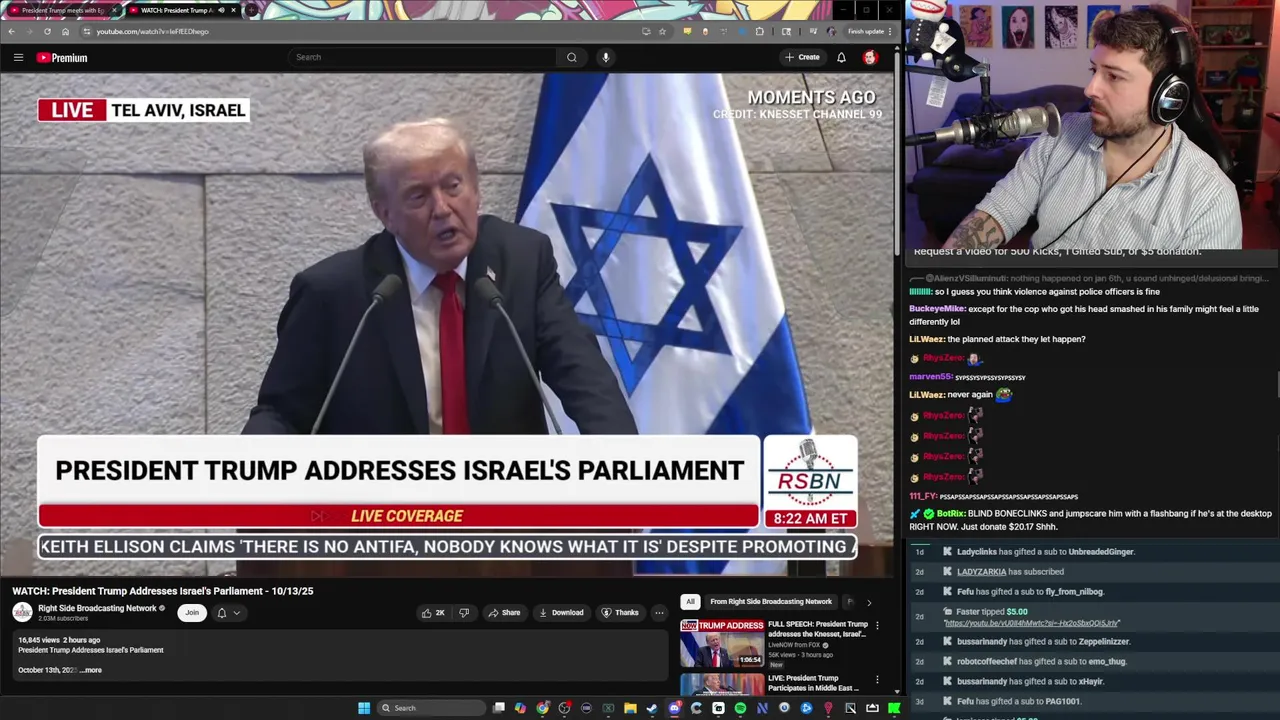
Task: Open the browser extensions puzzle icon
Action: [760, 31]
